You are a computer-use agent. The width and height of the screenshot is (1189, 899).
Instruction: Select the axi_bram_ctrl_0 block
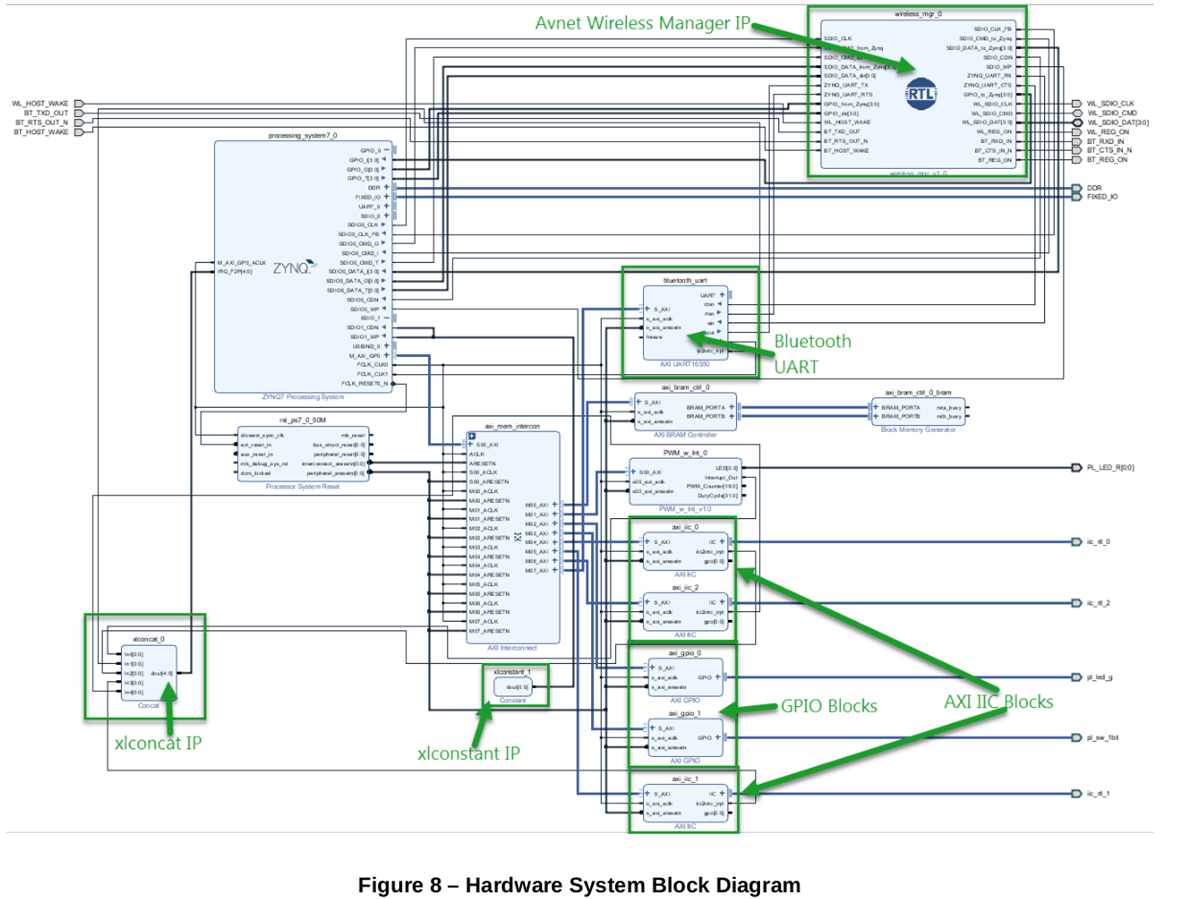[685, 412]
